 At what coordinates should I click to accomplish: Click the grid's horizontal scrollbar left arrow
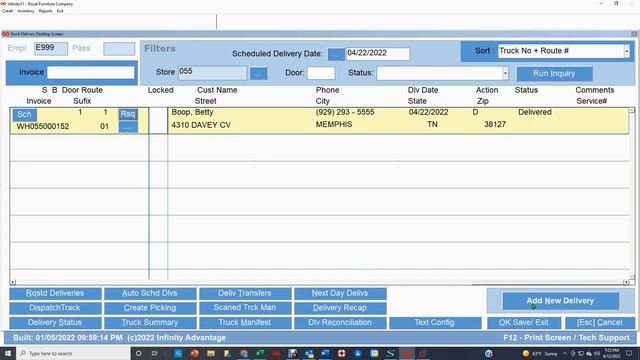coord(13,282)
